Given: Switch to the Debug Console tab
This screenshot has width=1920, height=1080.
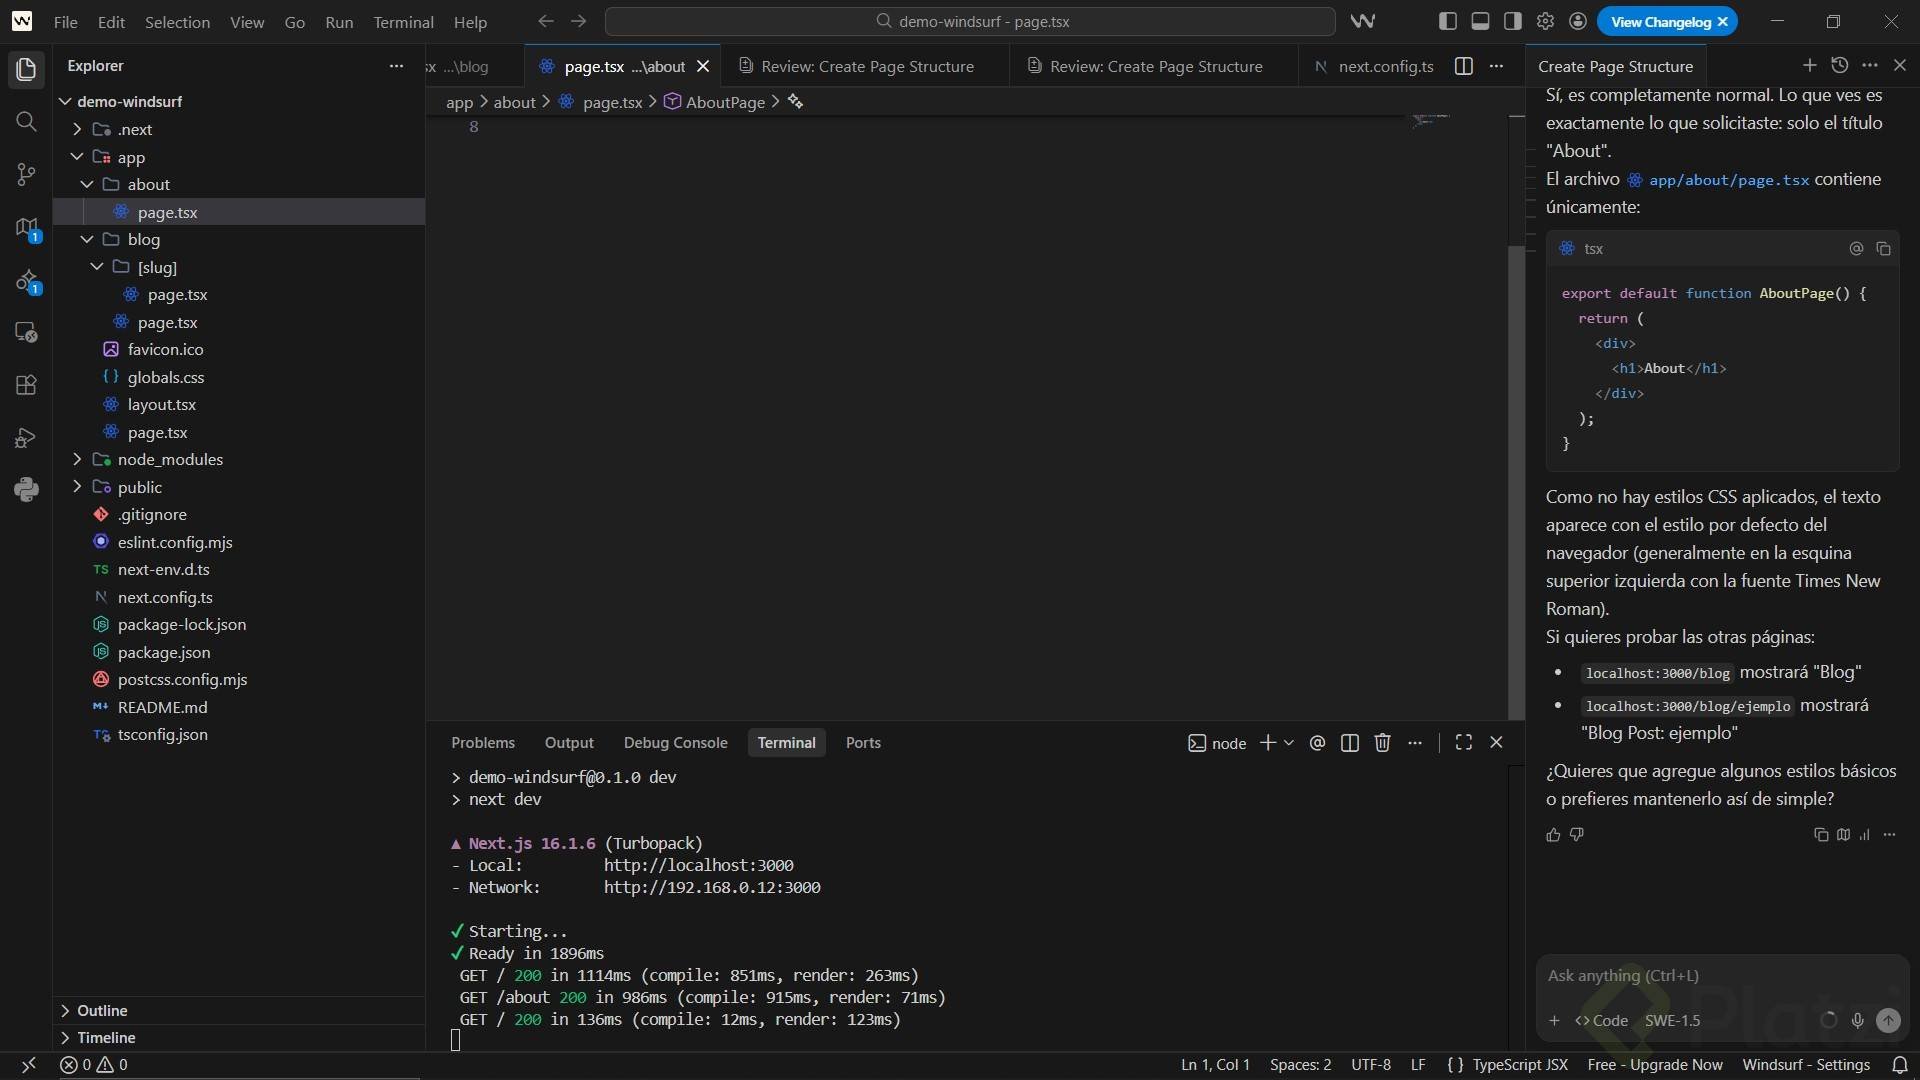Looking at the screenshot, I should (675, 743).
